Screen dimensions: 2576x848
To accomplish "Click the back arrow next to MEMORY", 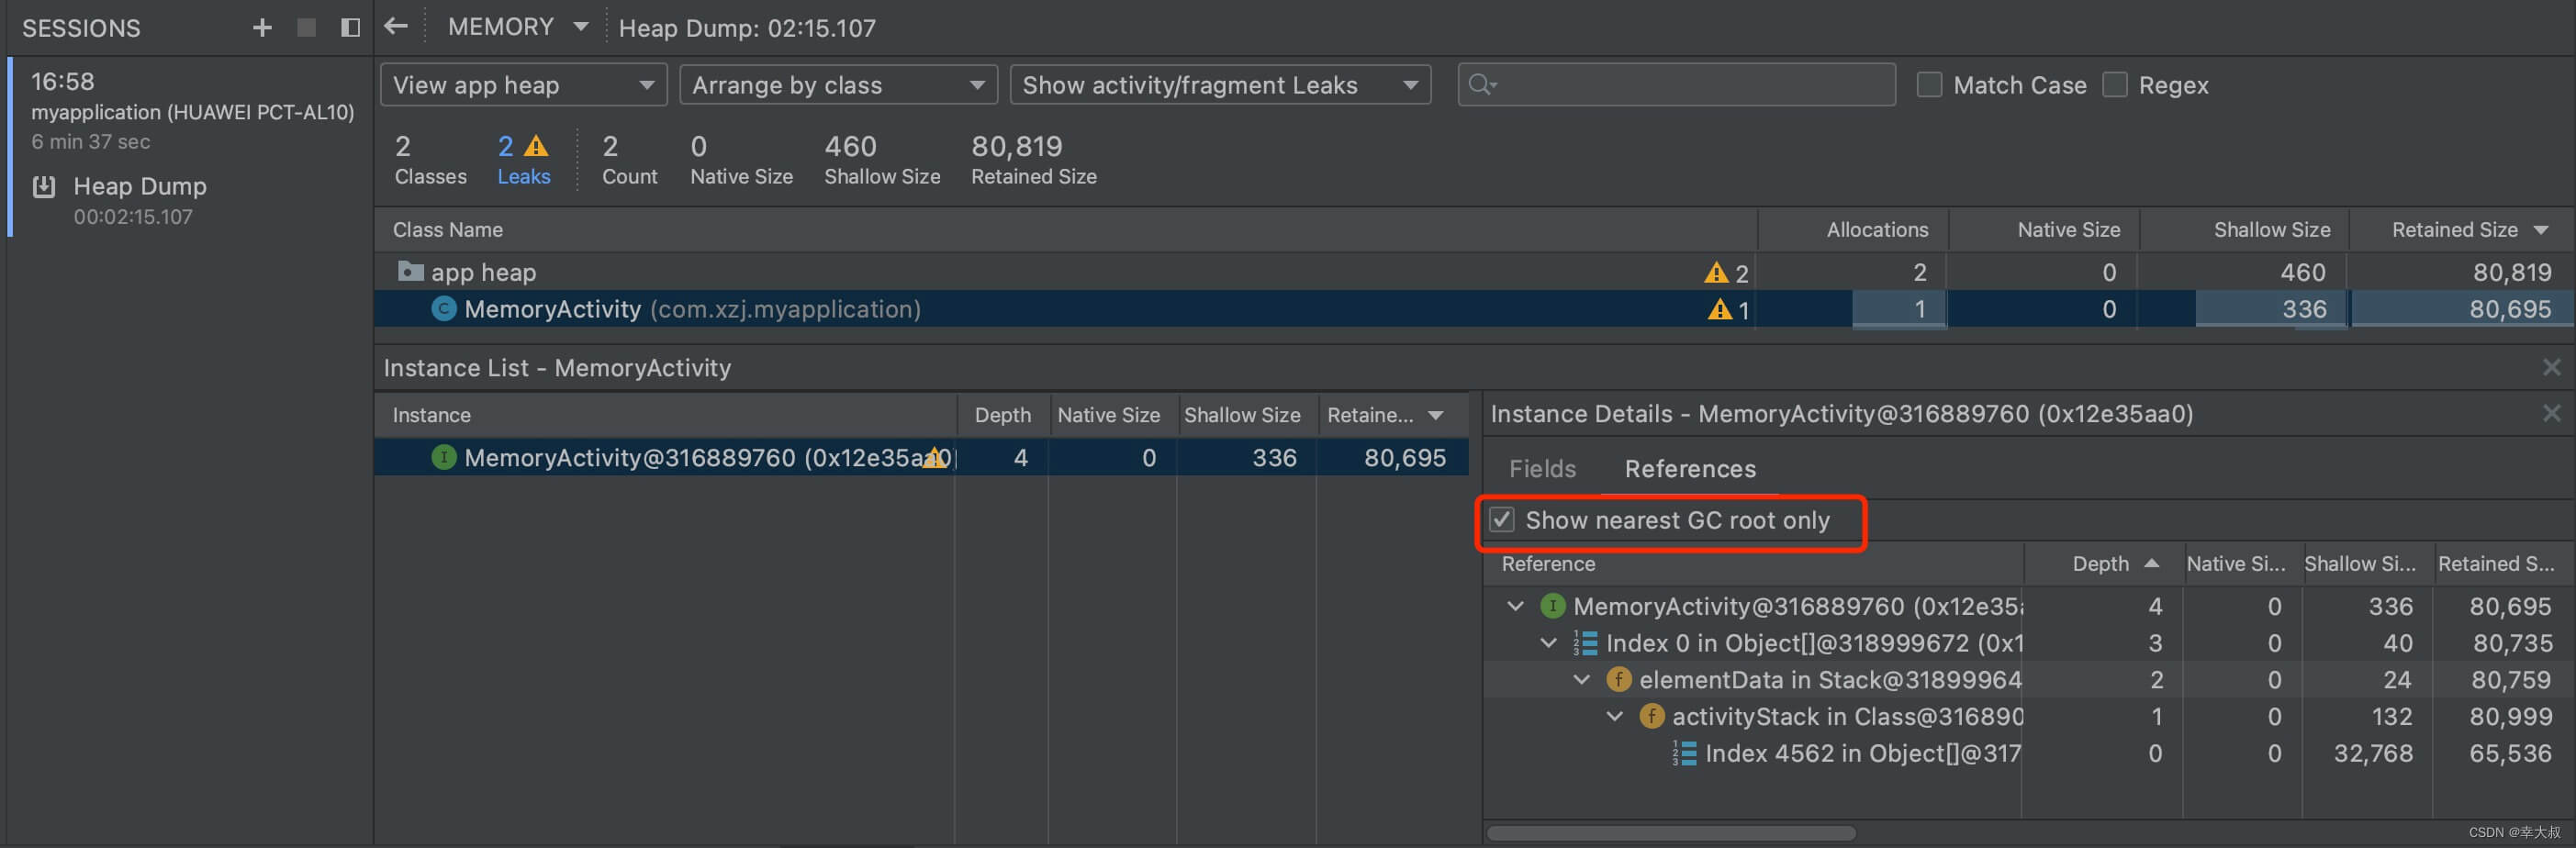I will point(396,27).
